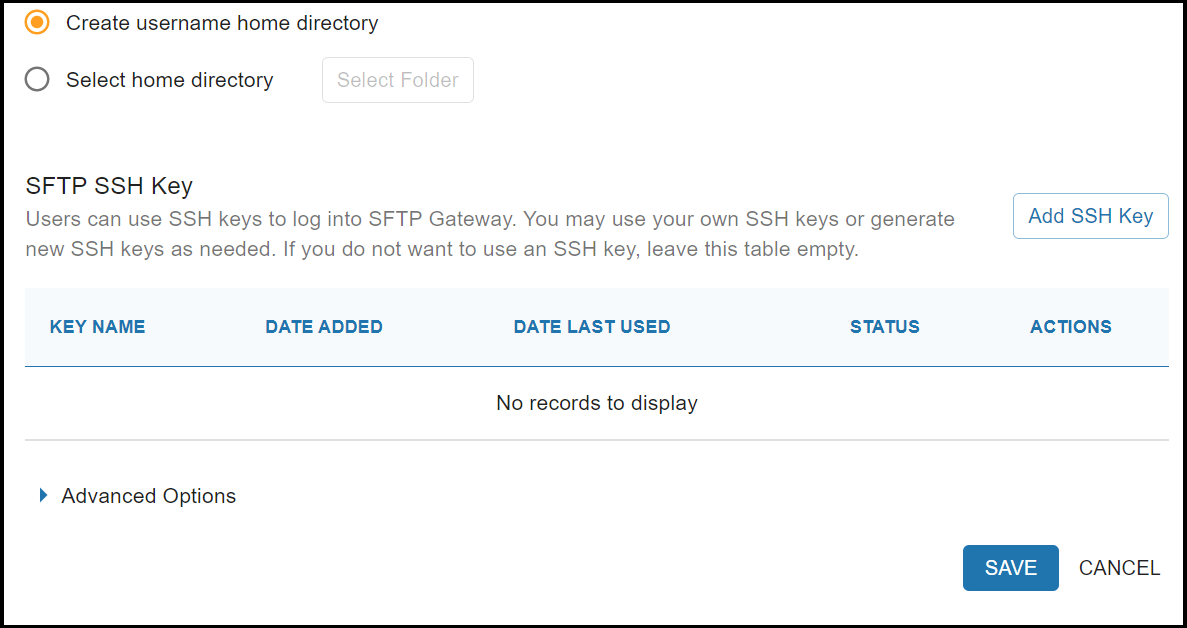Click the Select Folder button
The height and width of the screenshot is (628, 1187).
point(397,80)
